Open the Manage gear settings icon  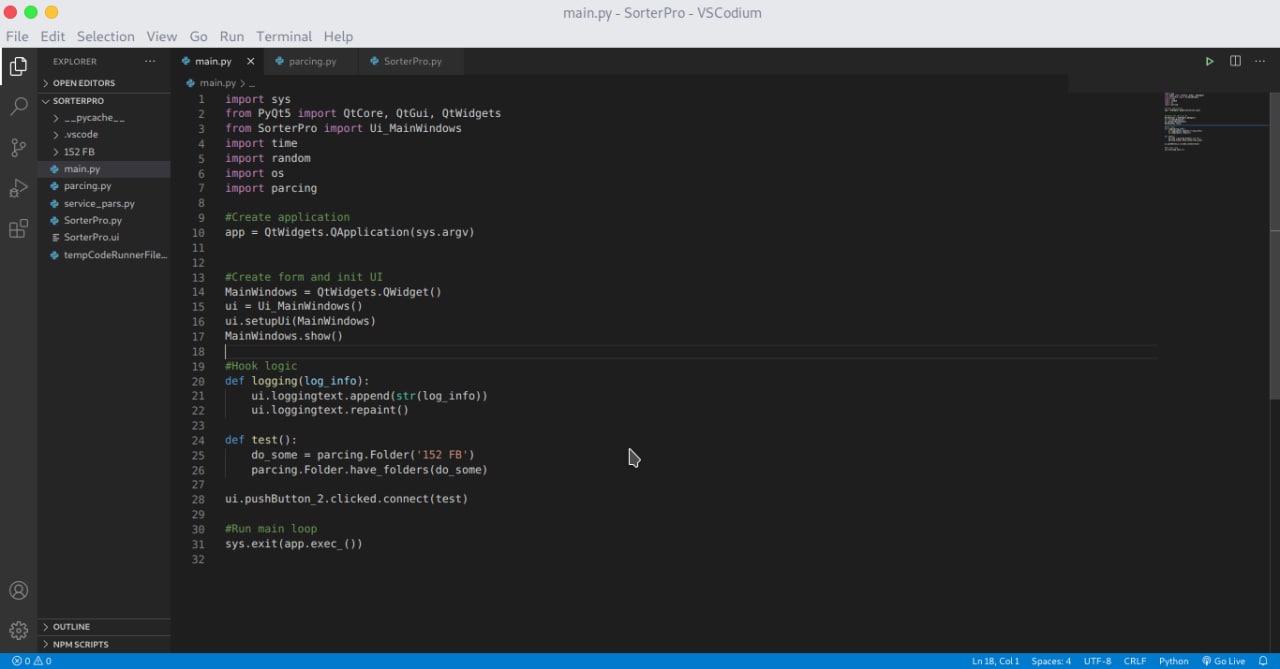point(18,630)
